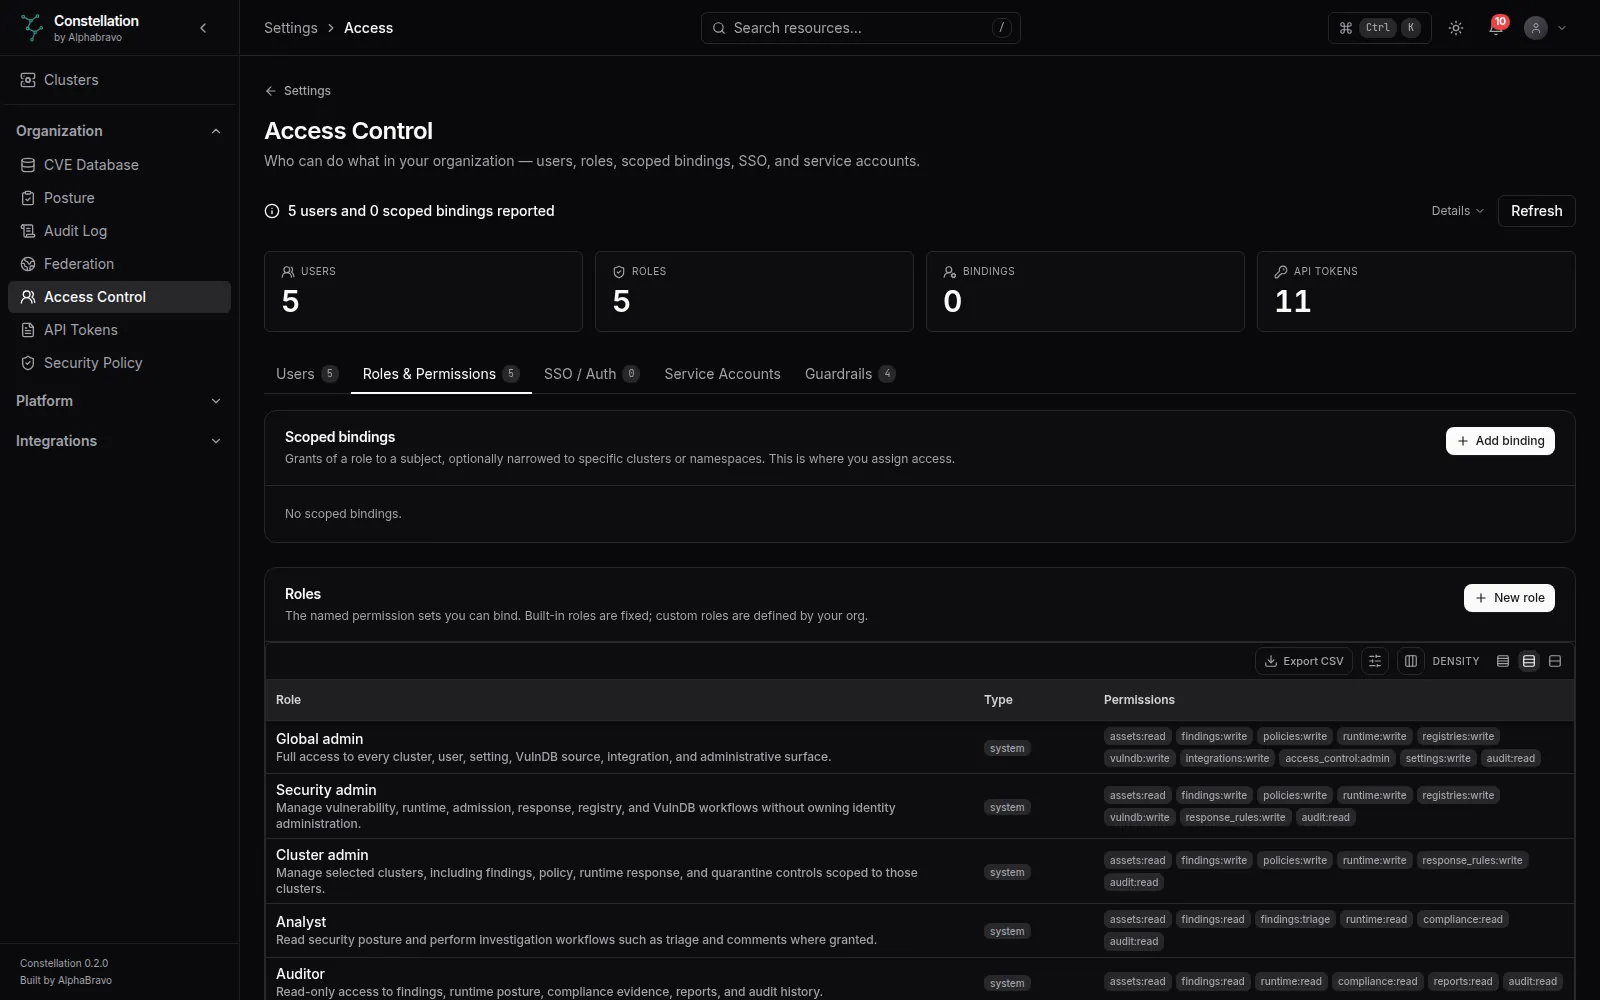The height and width of the screenshot is (1000, 1600).
Task: Open CVE Database via its database icon
Action: (28, 165)
